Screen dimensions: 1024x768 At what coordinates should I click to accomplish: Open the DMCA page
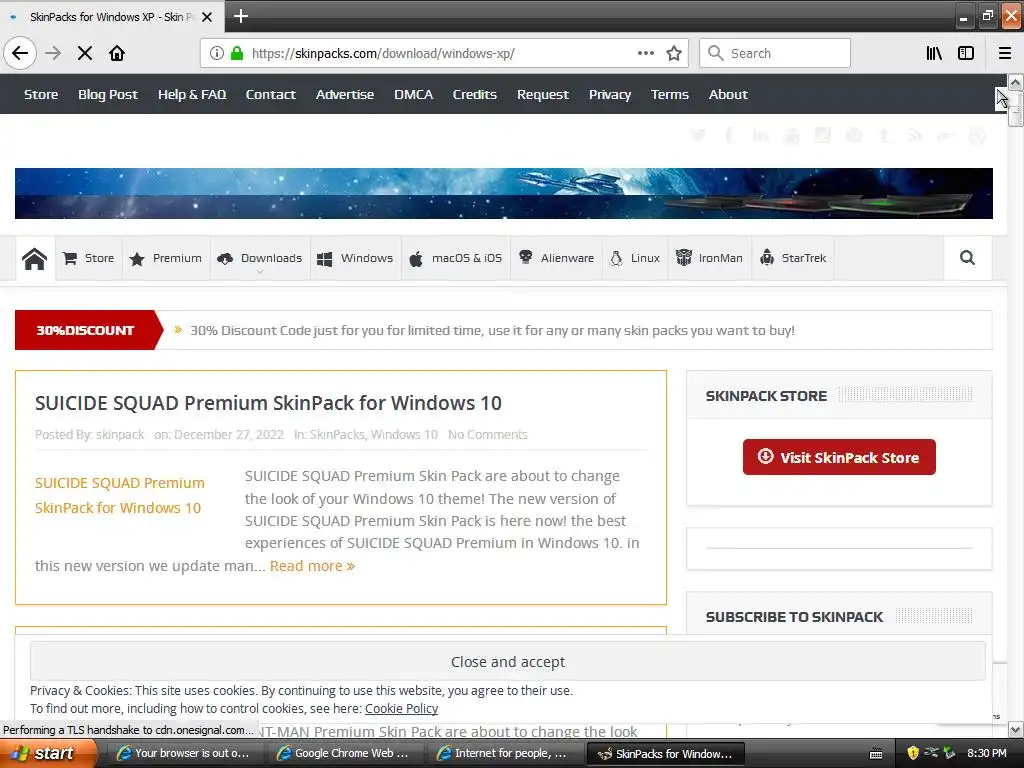[413, 95]
